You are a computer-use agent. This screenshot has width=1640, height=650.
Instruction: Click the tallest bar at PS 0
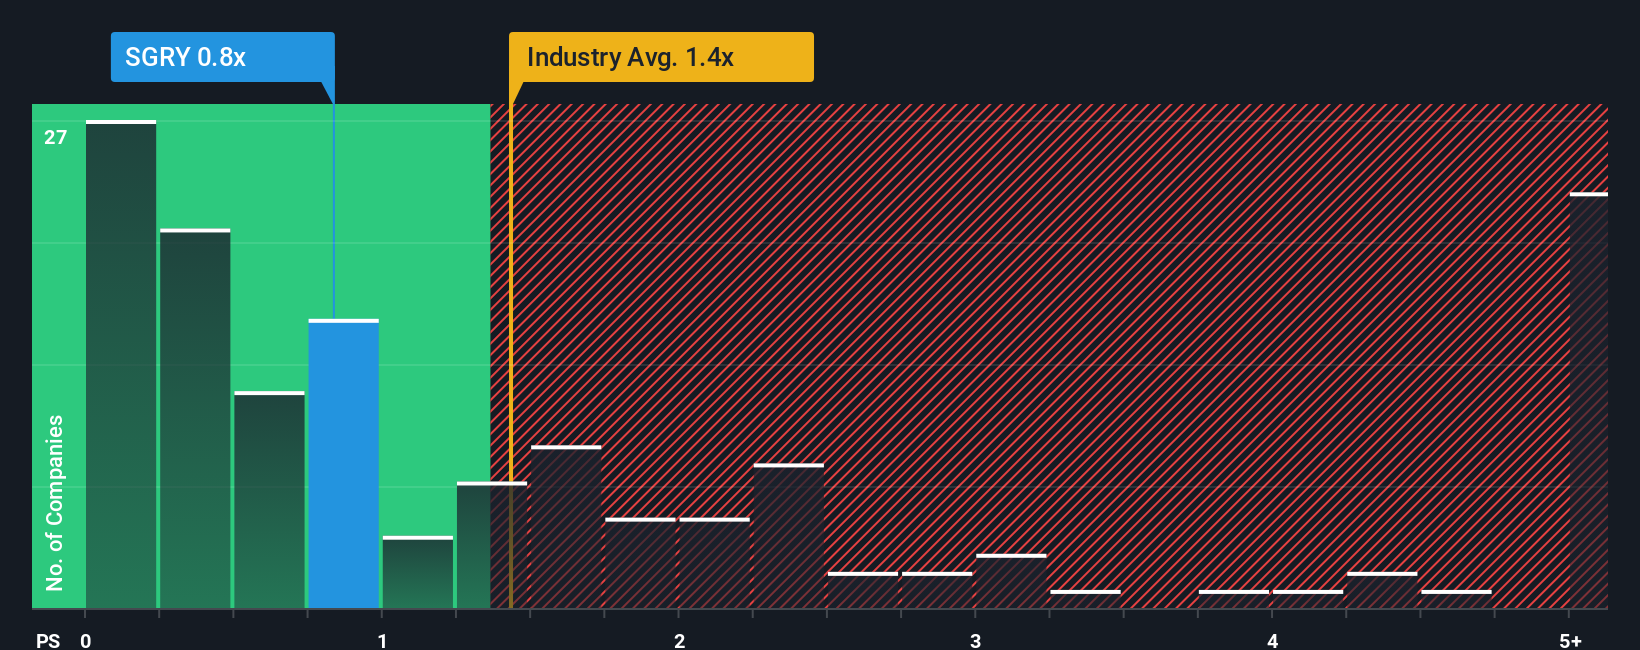[121, 365]
